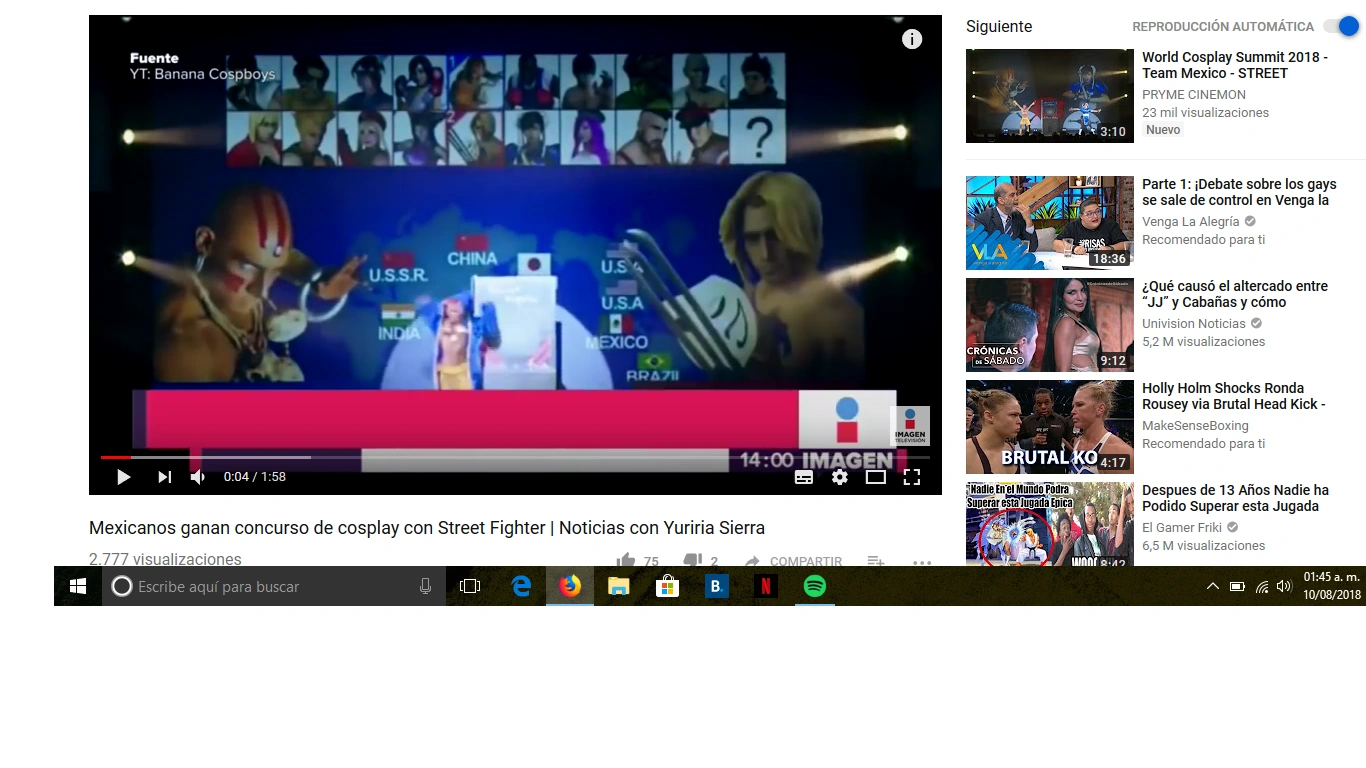Open the Venga la Alegría debate thumbnail
The height and width of the screenshot is (768, 1366).
(1050, 223)
